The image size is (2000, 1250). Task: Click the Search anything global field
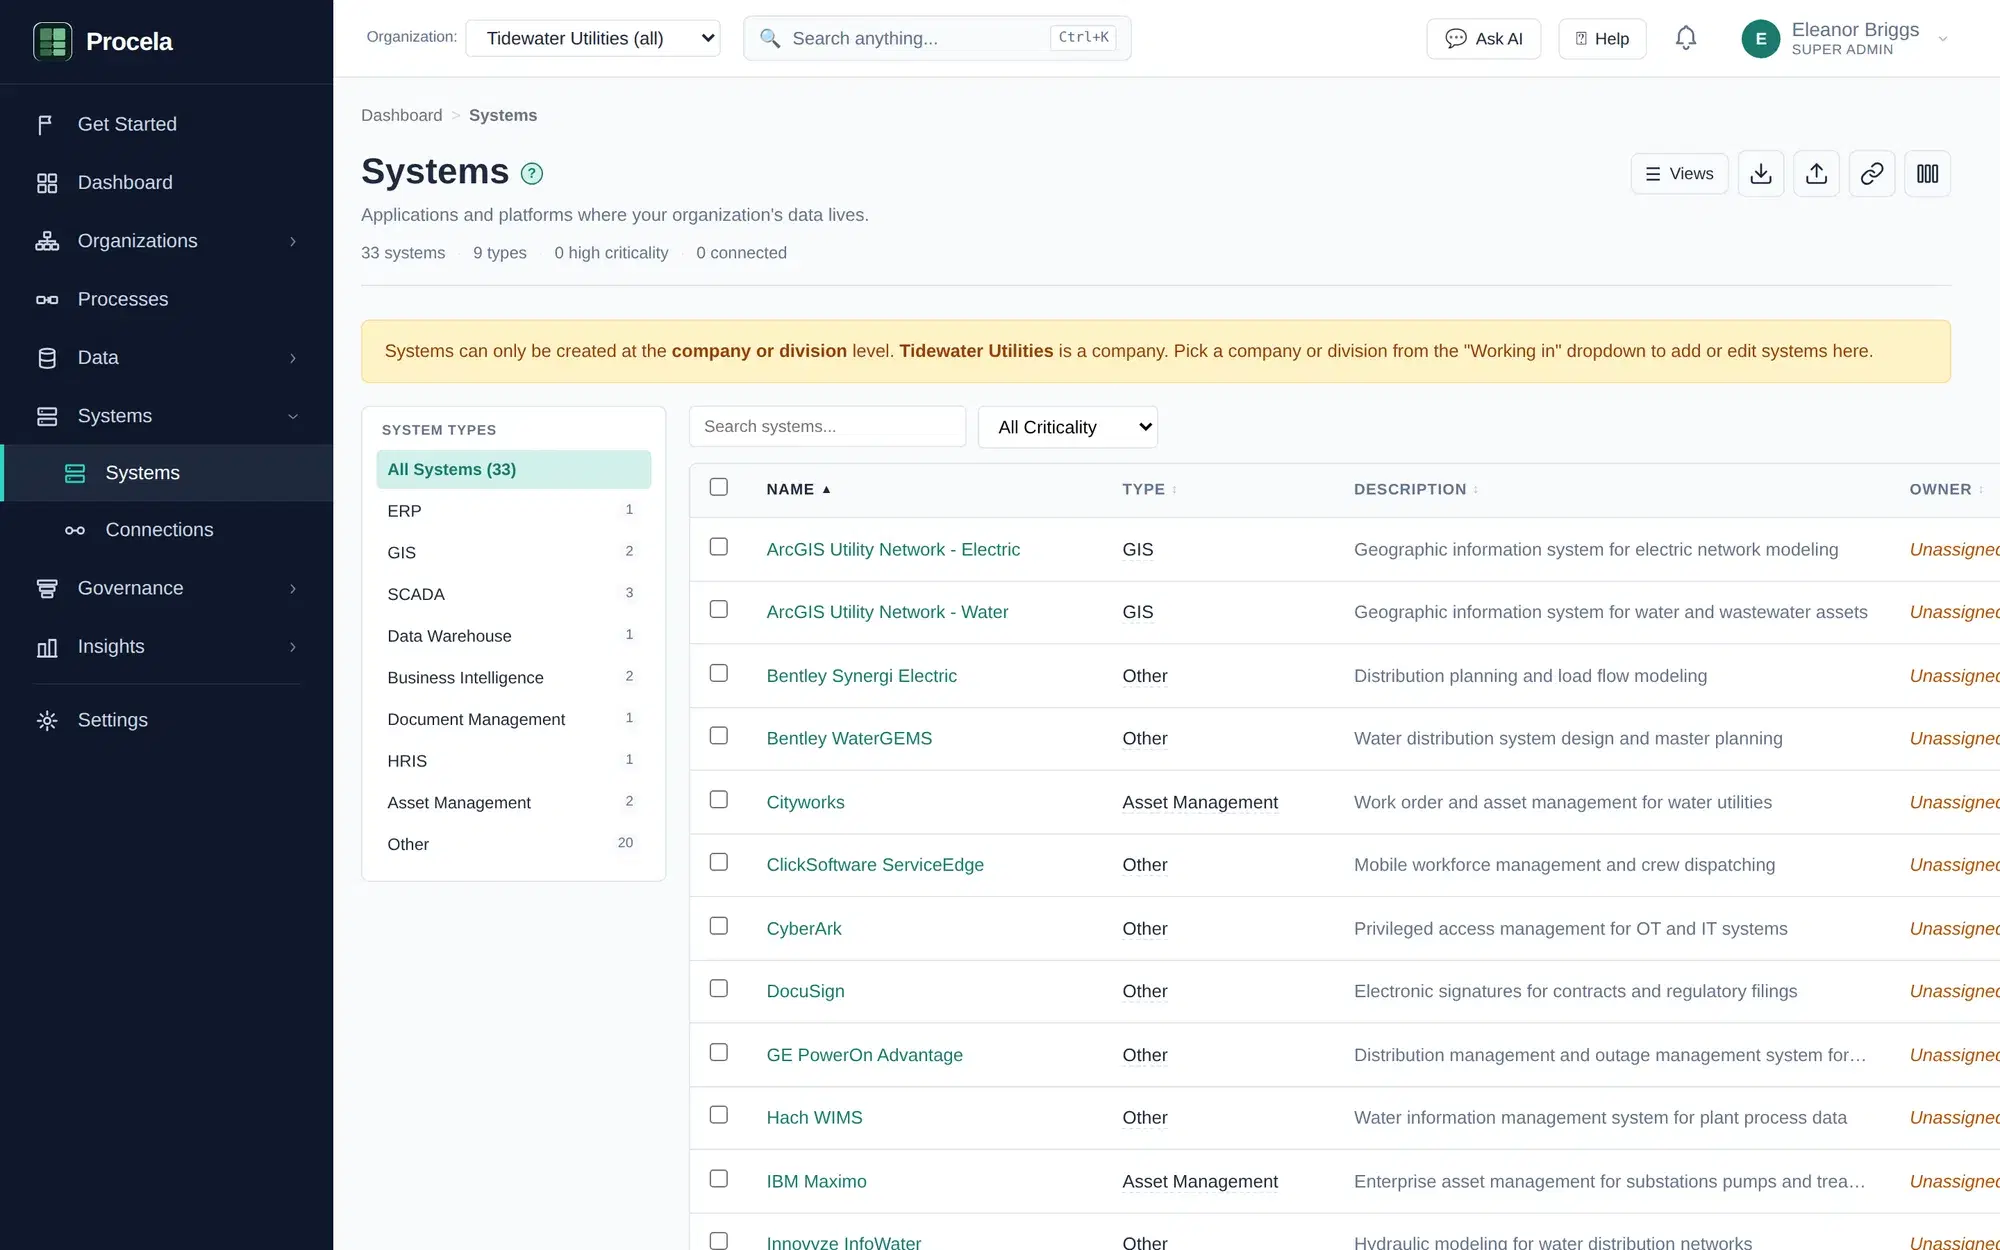click(x=937, y=38)
